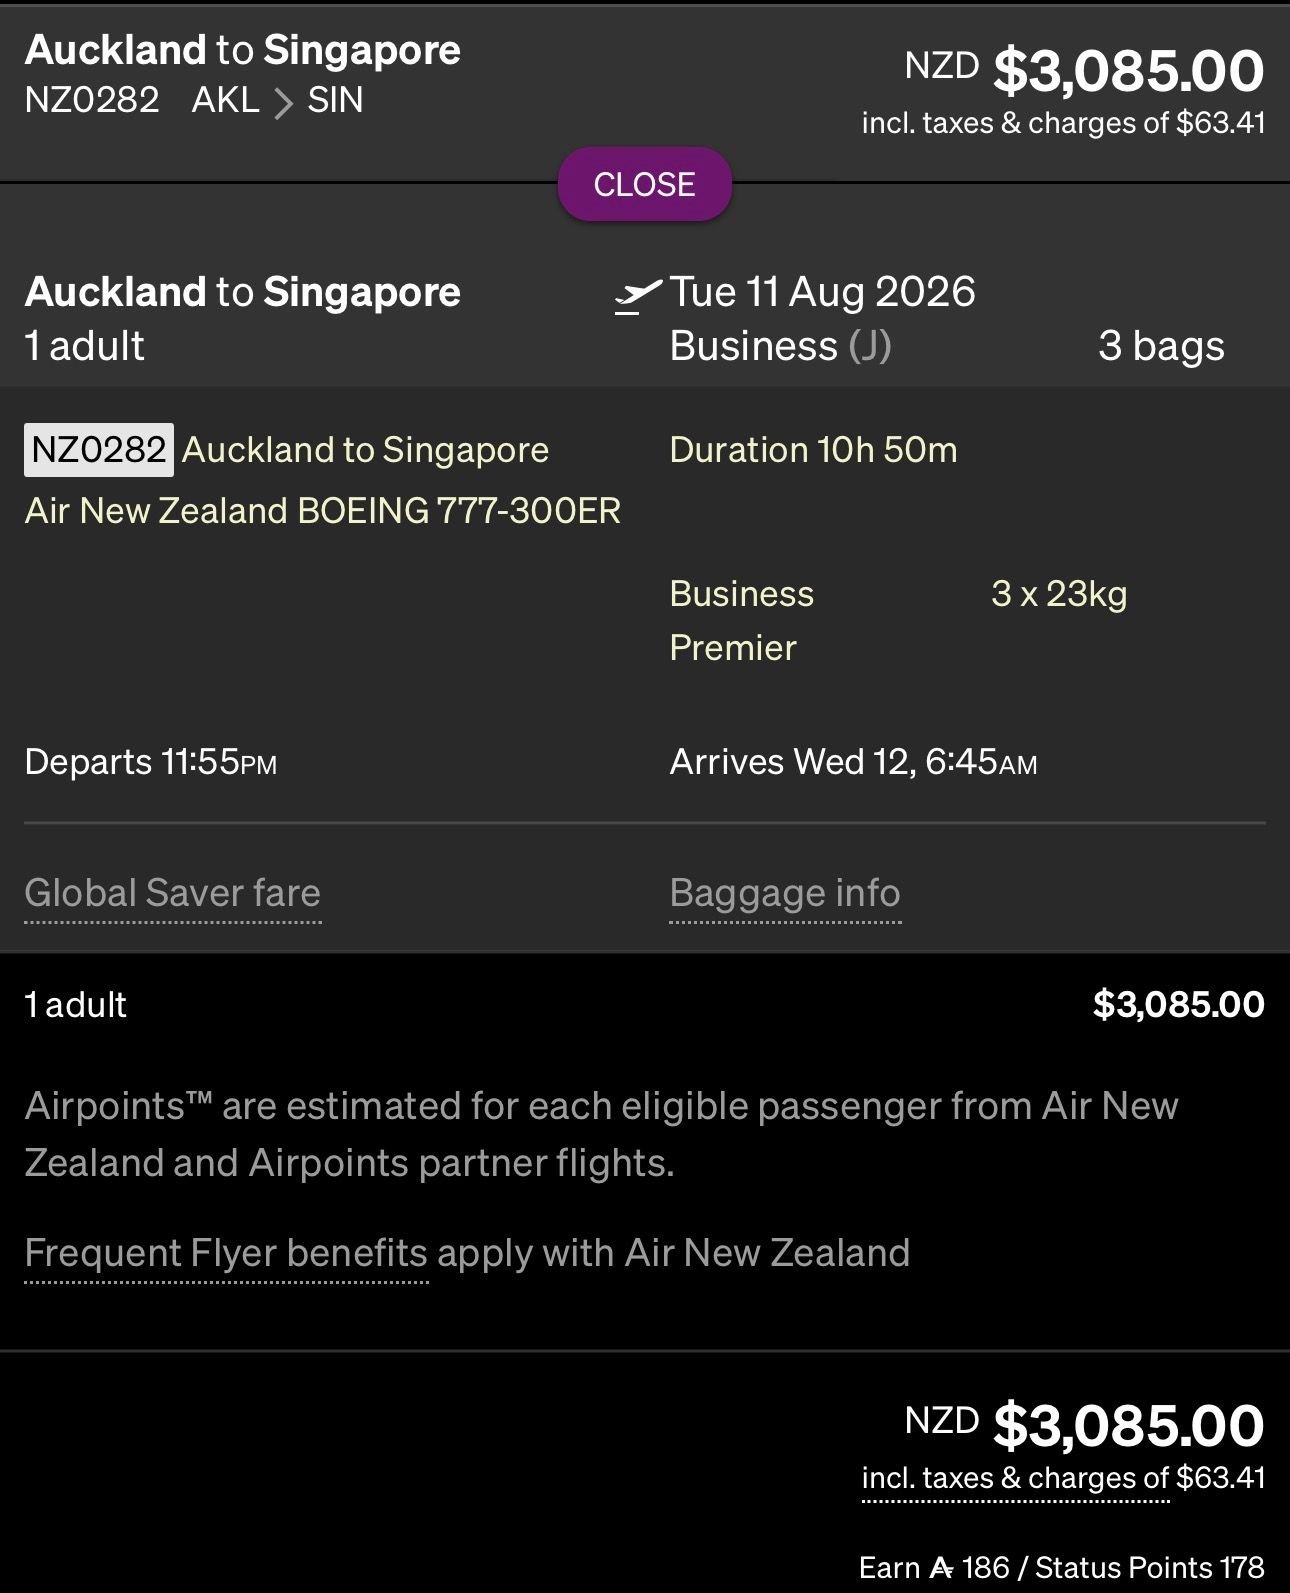
Task: Click the departing plane icon
Action: pyautogui.click(x=638, y=294)
